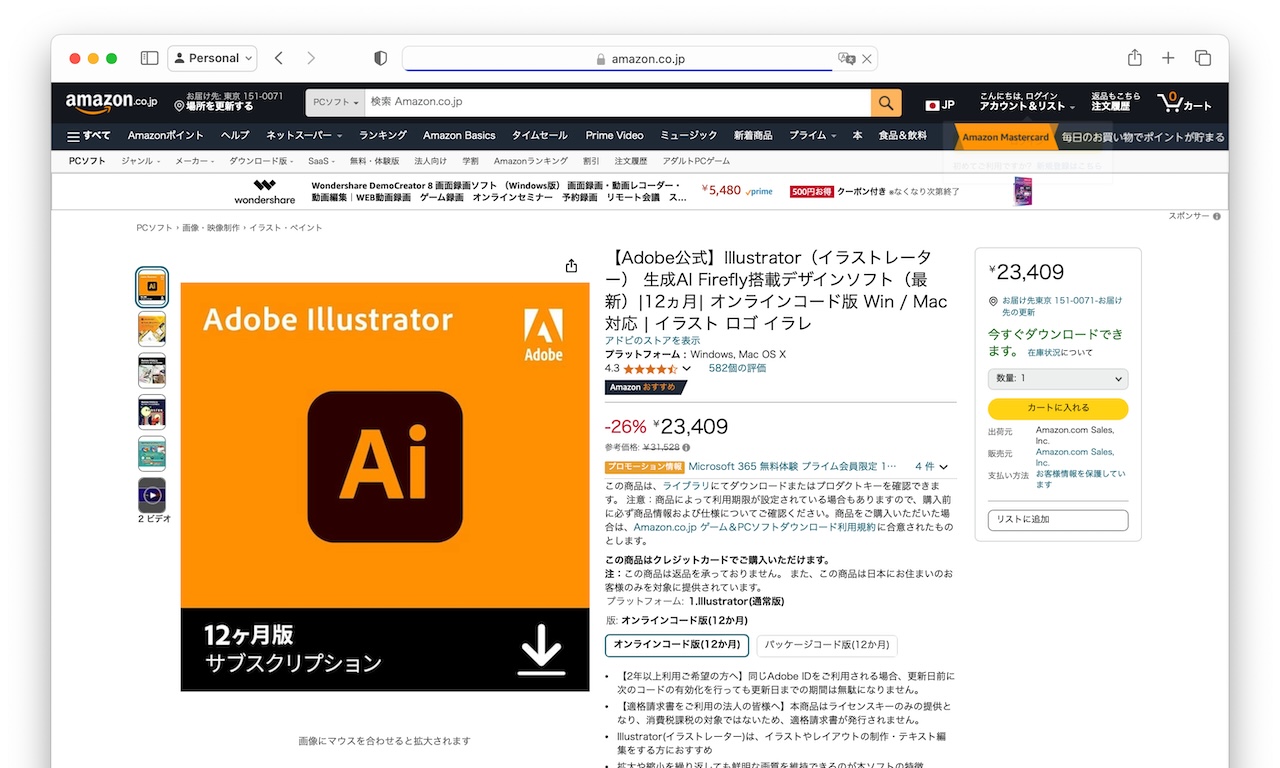
Task: Open タイムセール in nav bar
Action: pos(540,136)
